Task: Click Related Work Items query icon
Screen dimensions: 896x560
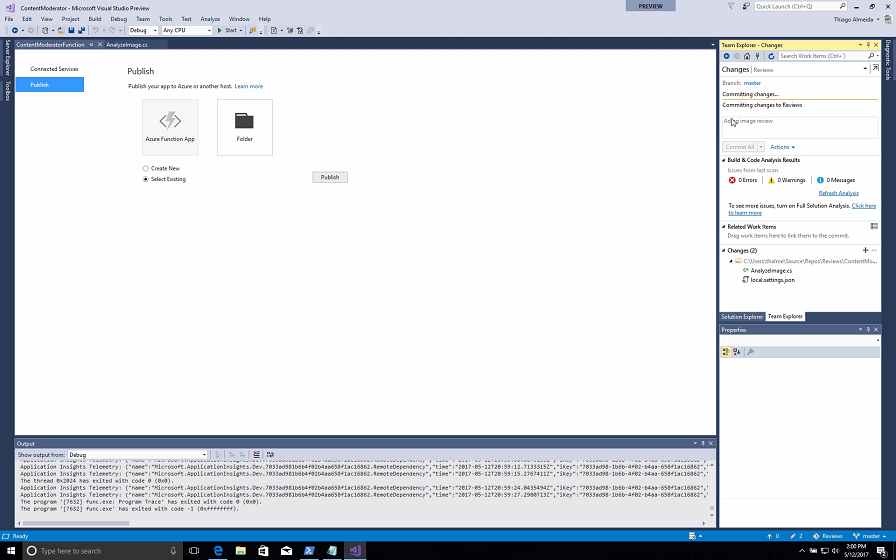Action: tap(874, 226)
